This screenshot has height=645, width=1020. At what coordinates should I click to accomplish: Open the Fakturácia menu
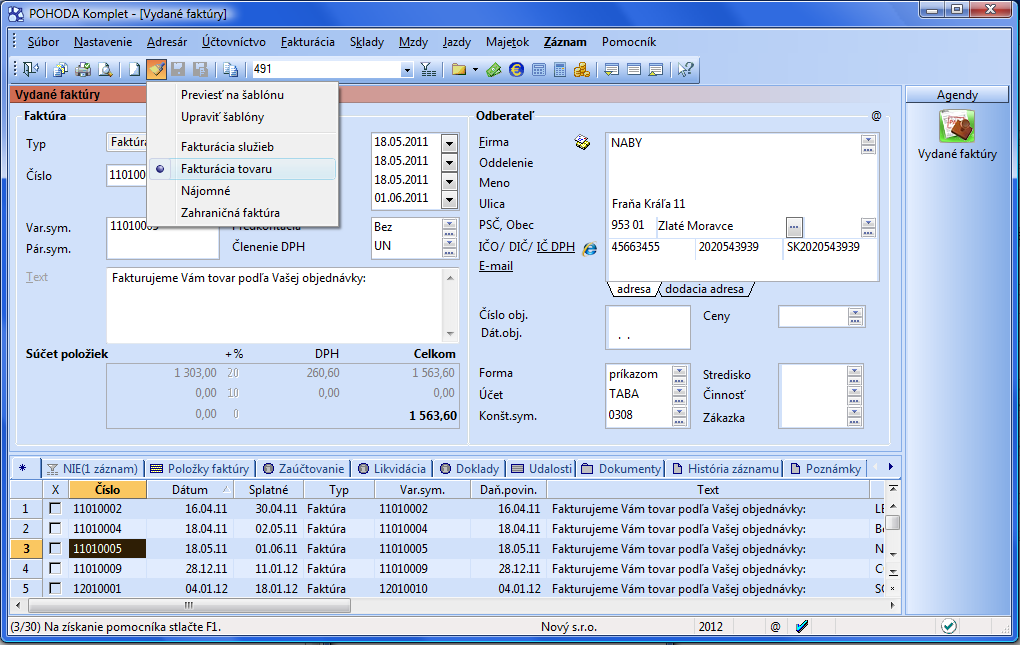pos(308,42)
